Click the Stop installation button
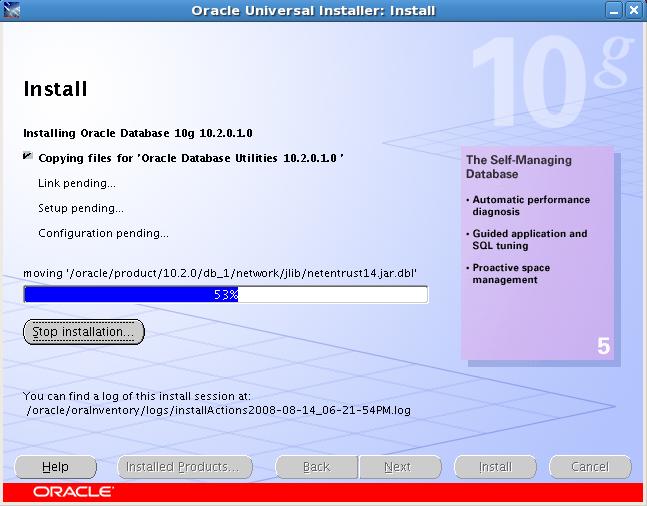Screen dimensions: 647x506 coord(84,332)
